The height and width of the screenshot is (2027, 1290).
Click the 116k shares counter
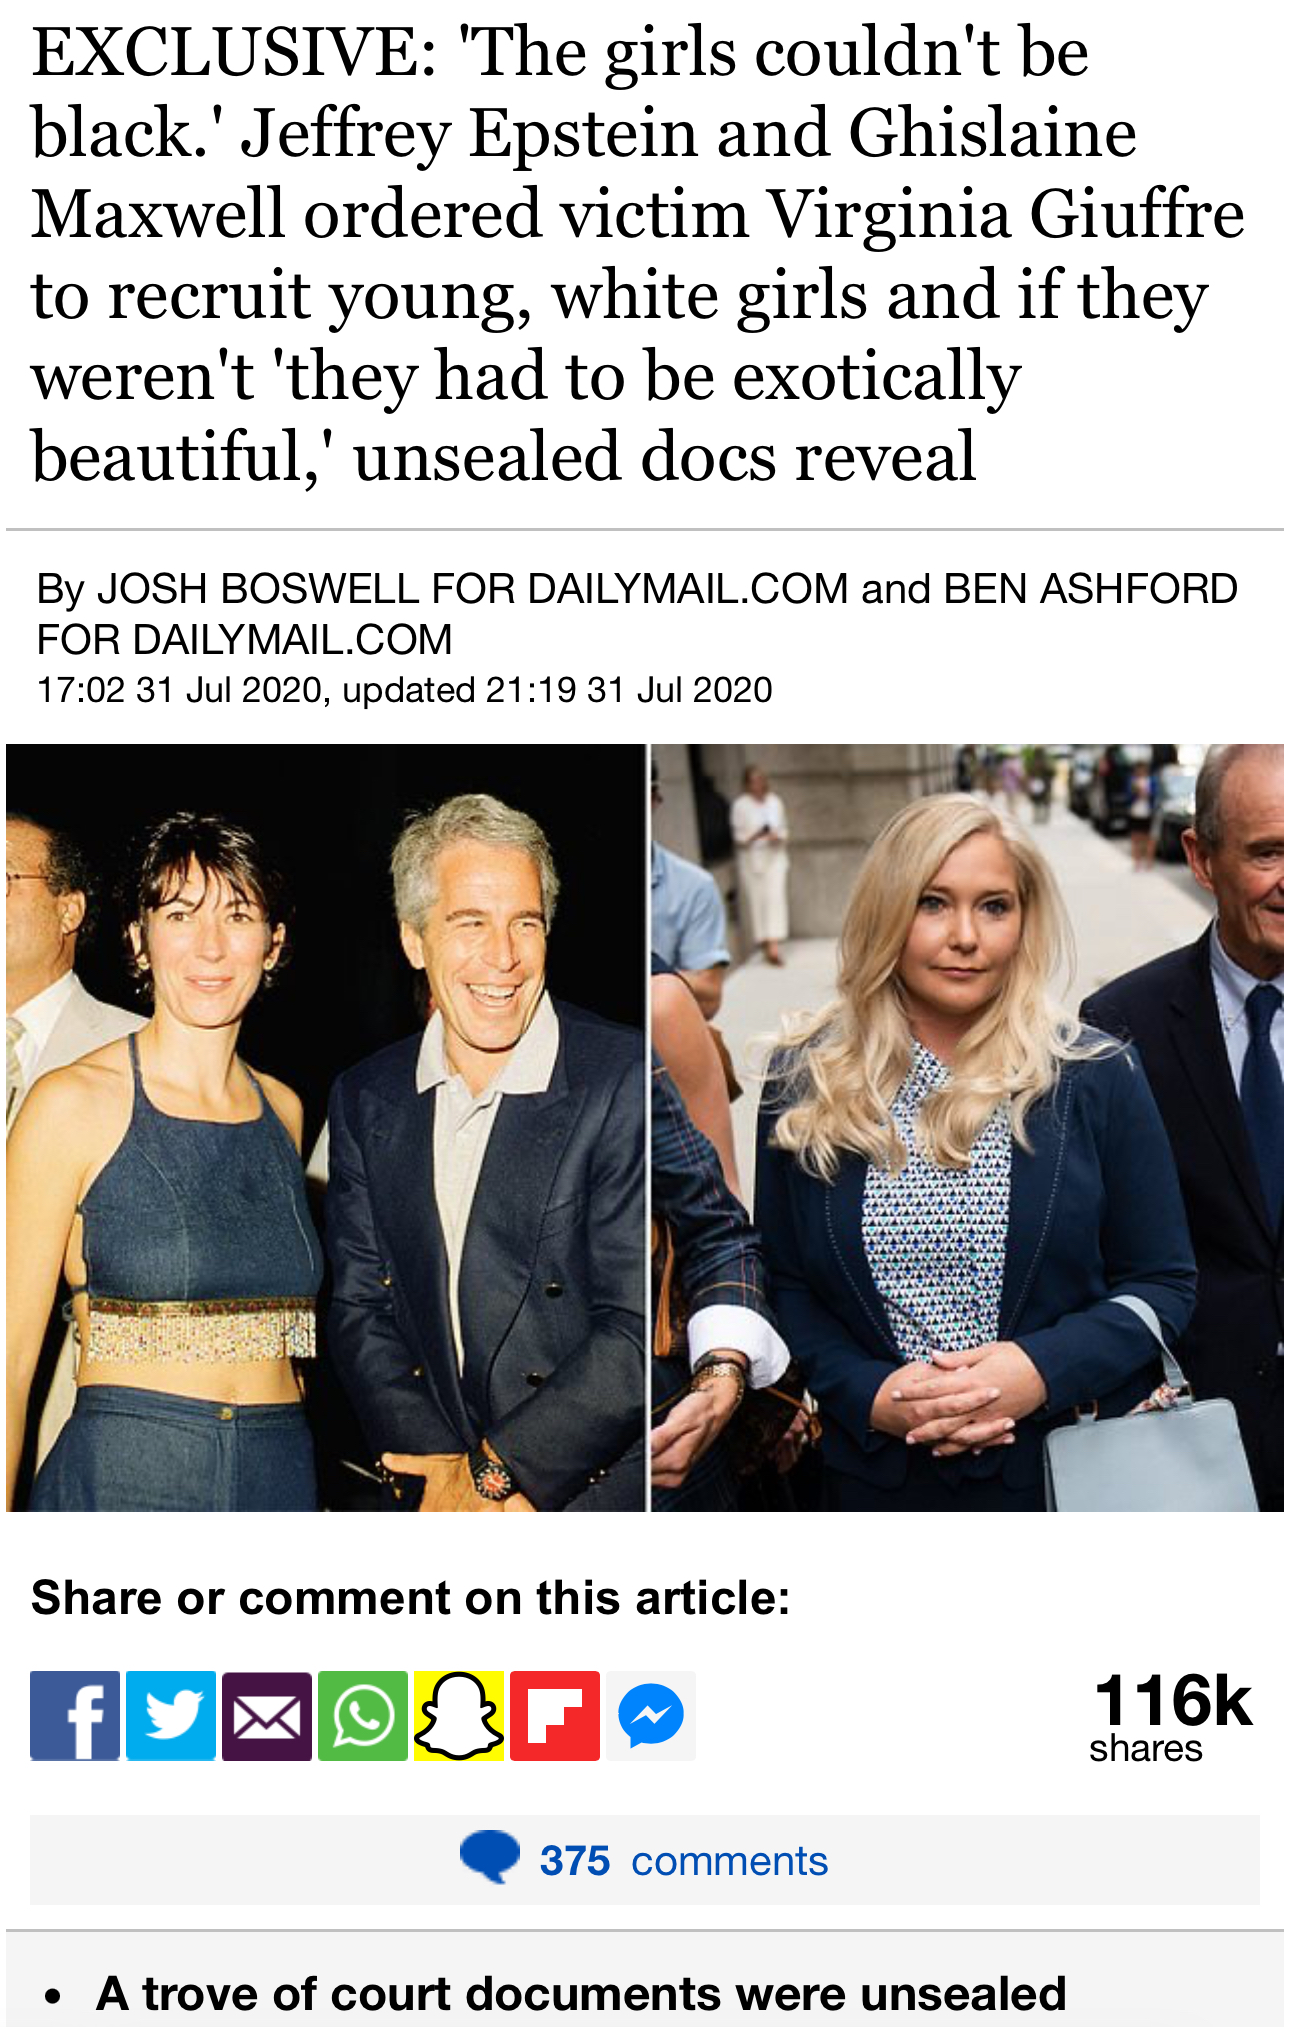(x=1171, y=1716)
